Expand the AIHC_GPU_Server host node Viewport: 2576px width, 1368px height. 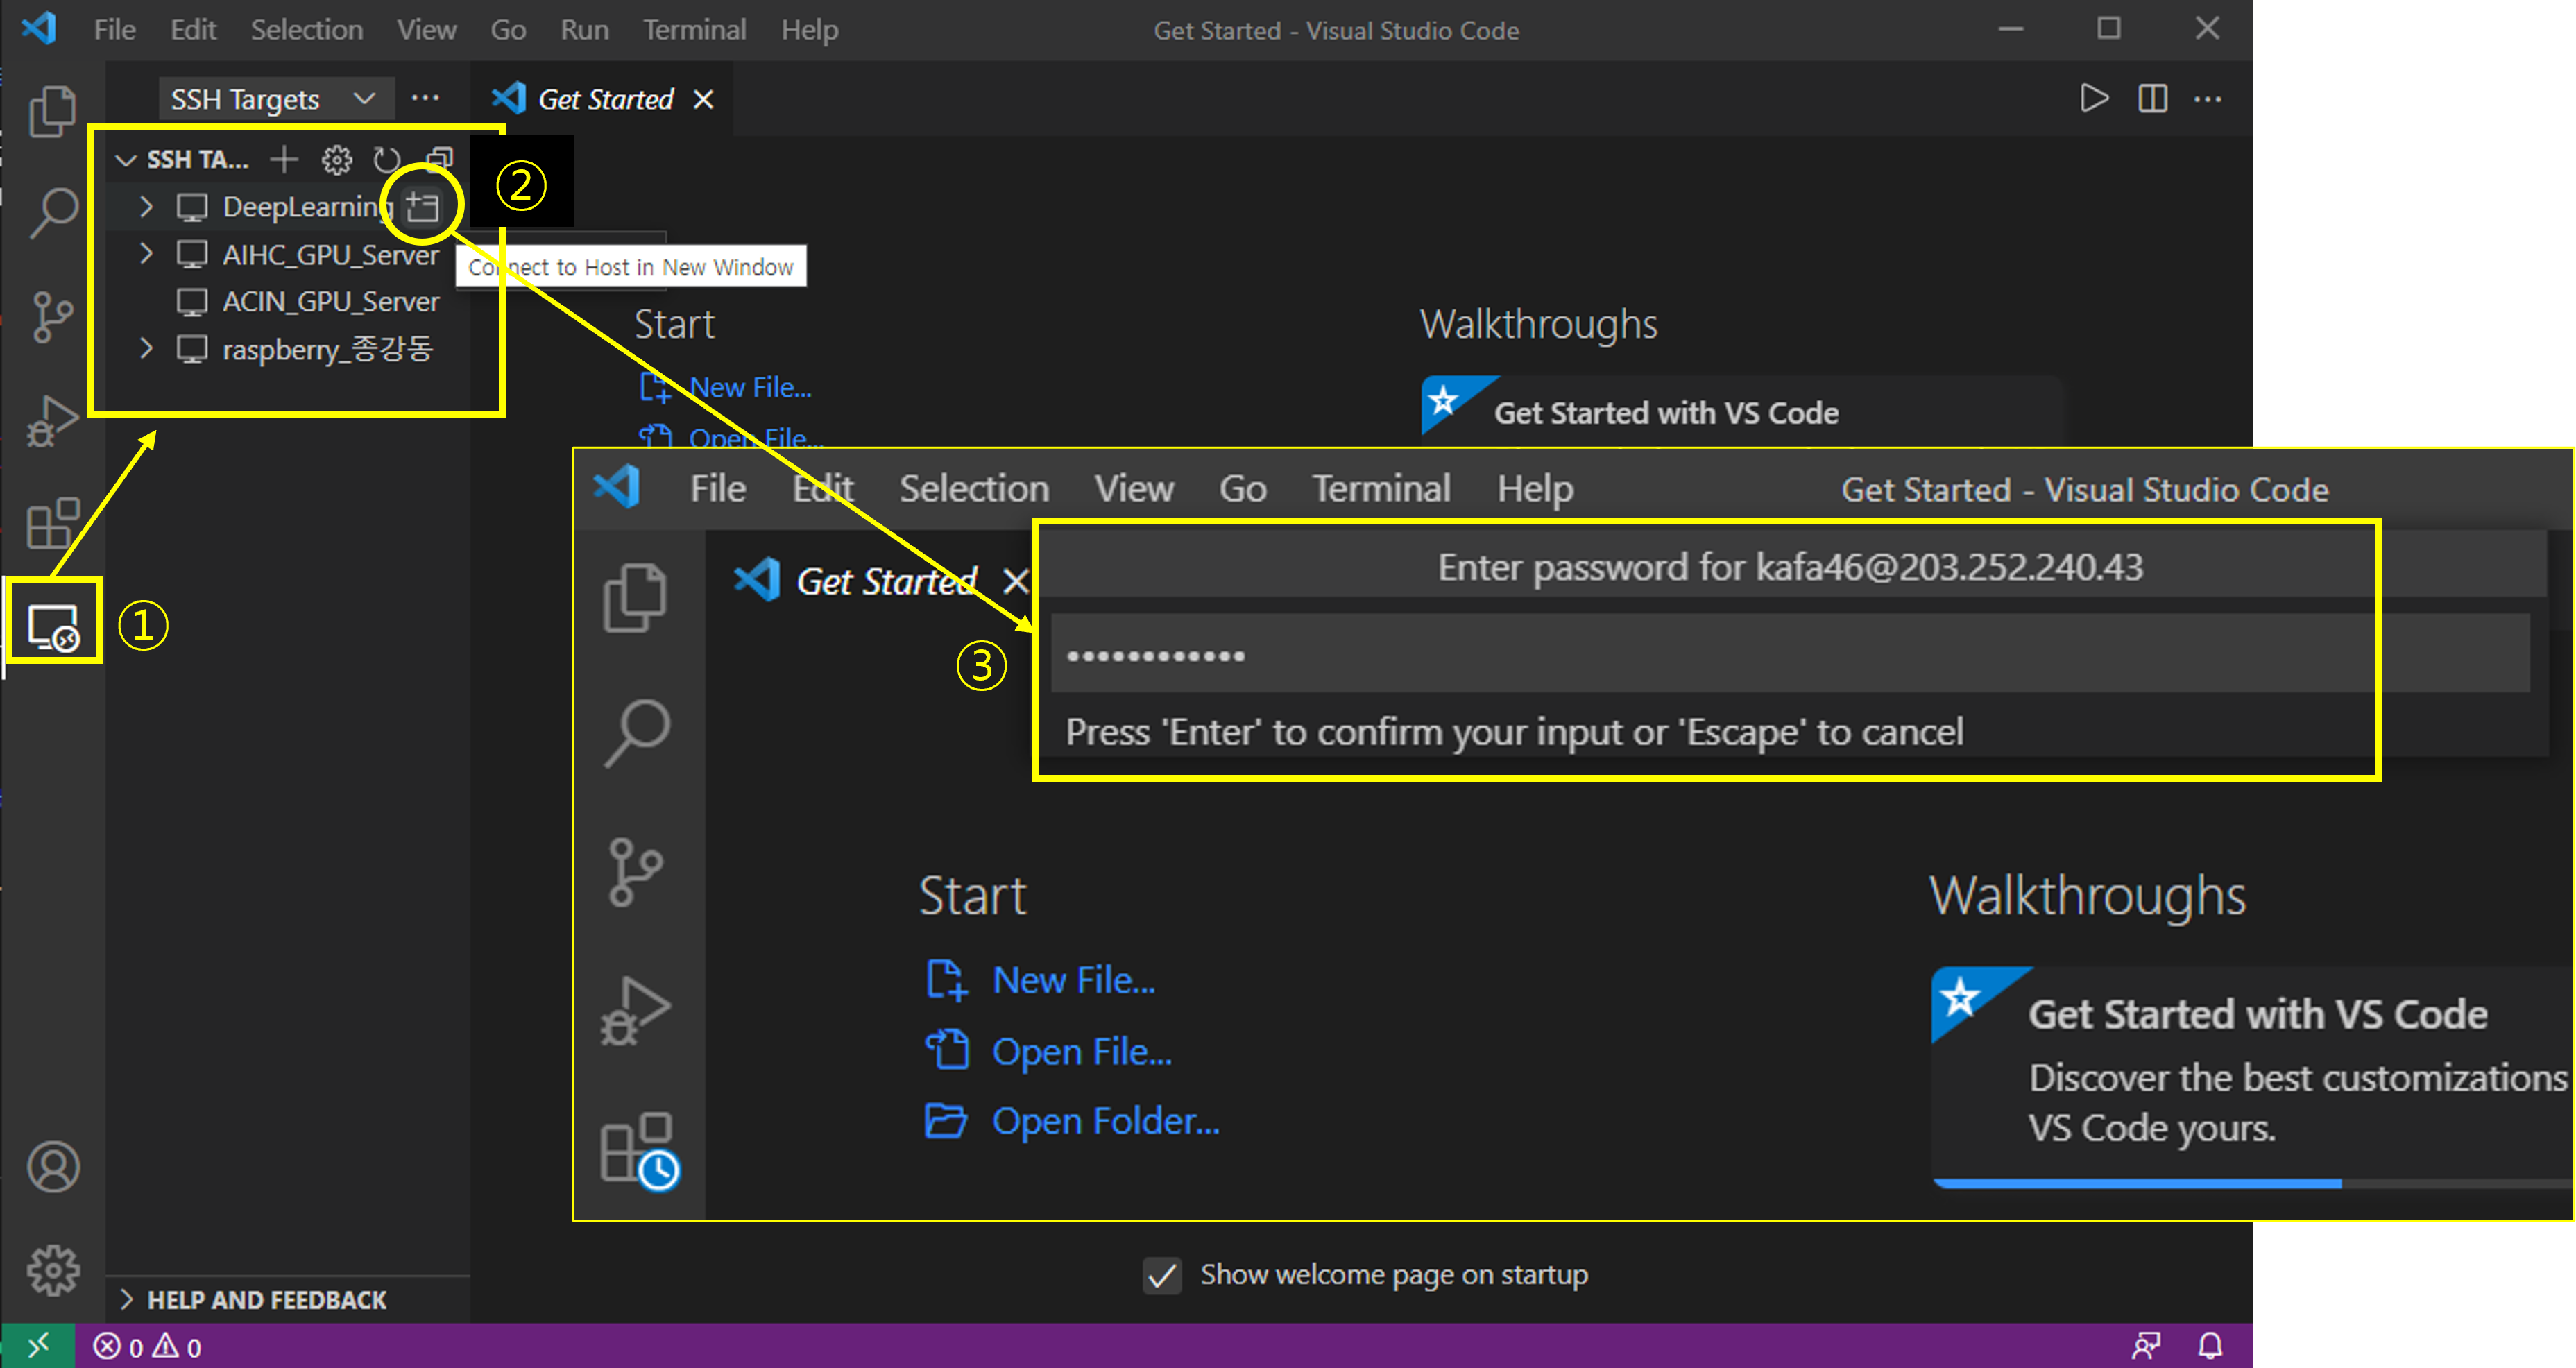click(x=146, y=254)
